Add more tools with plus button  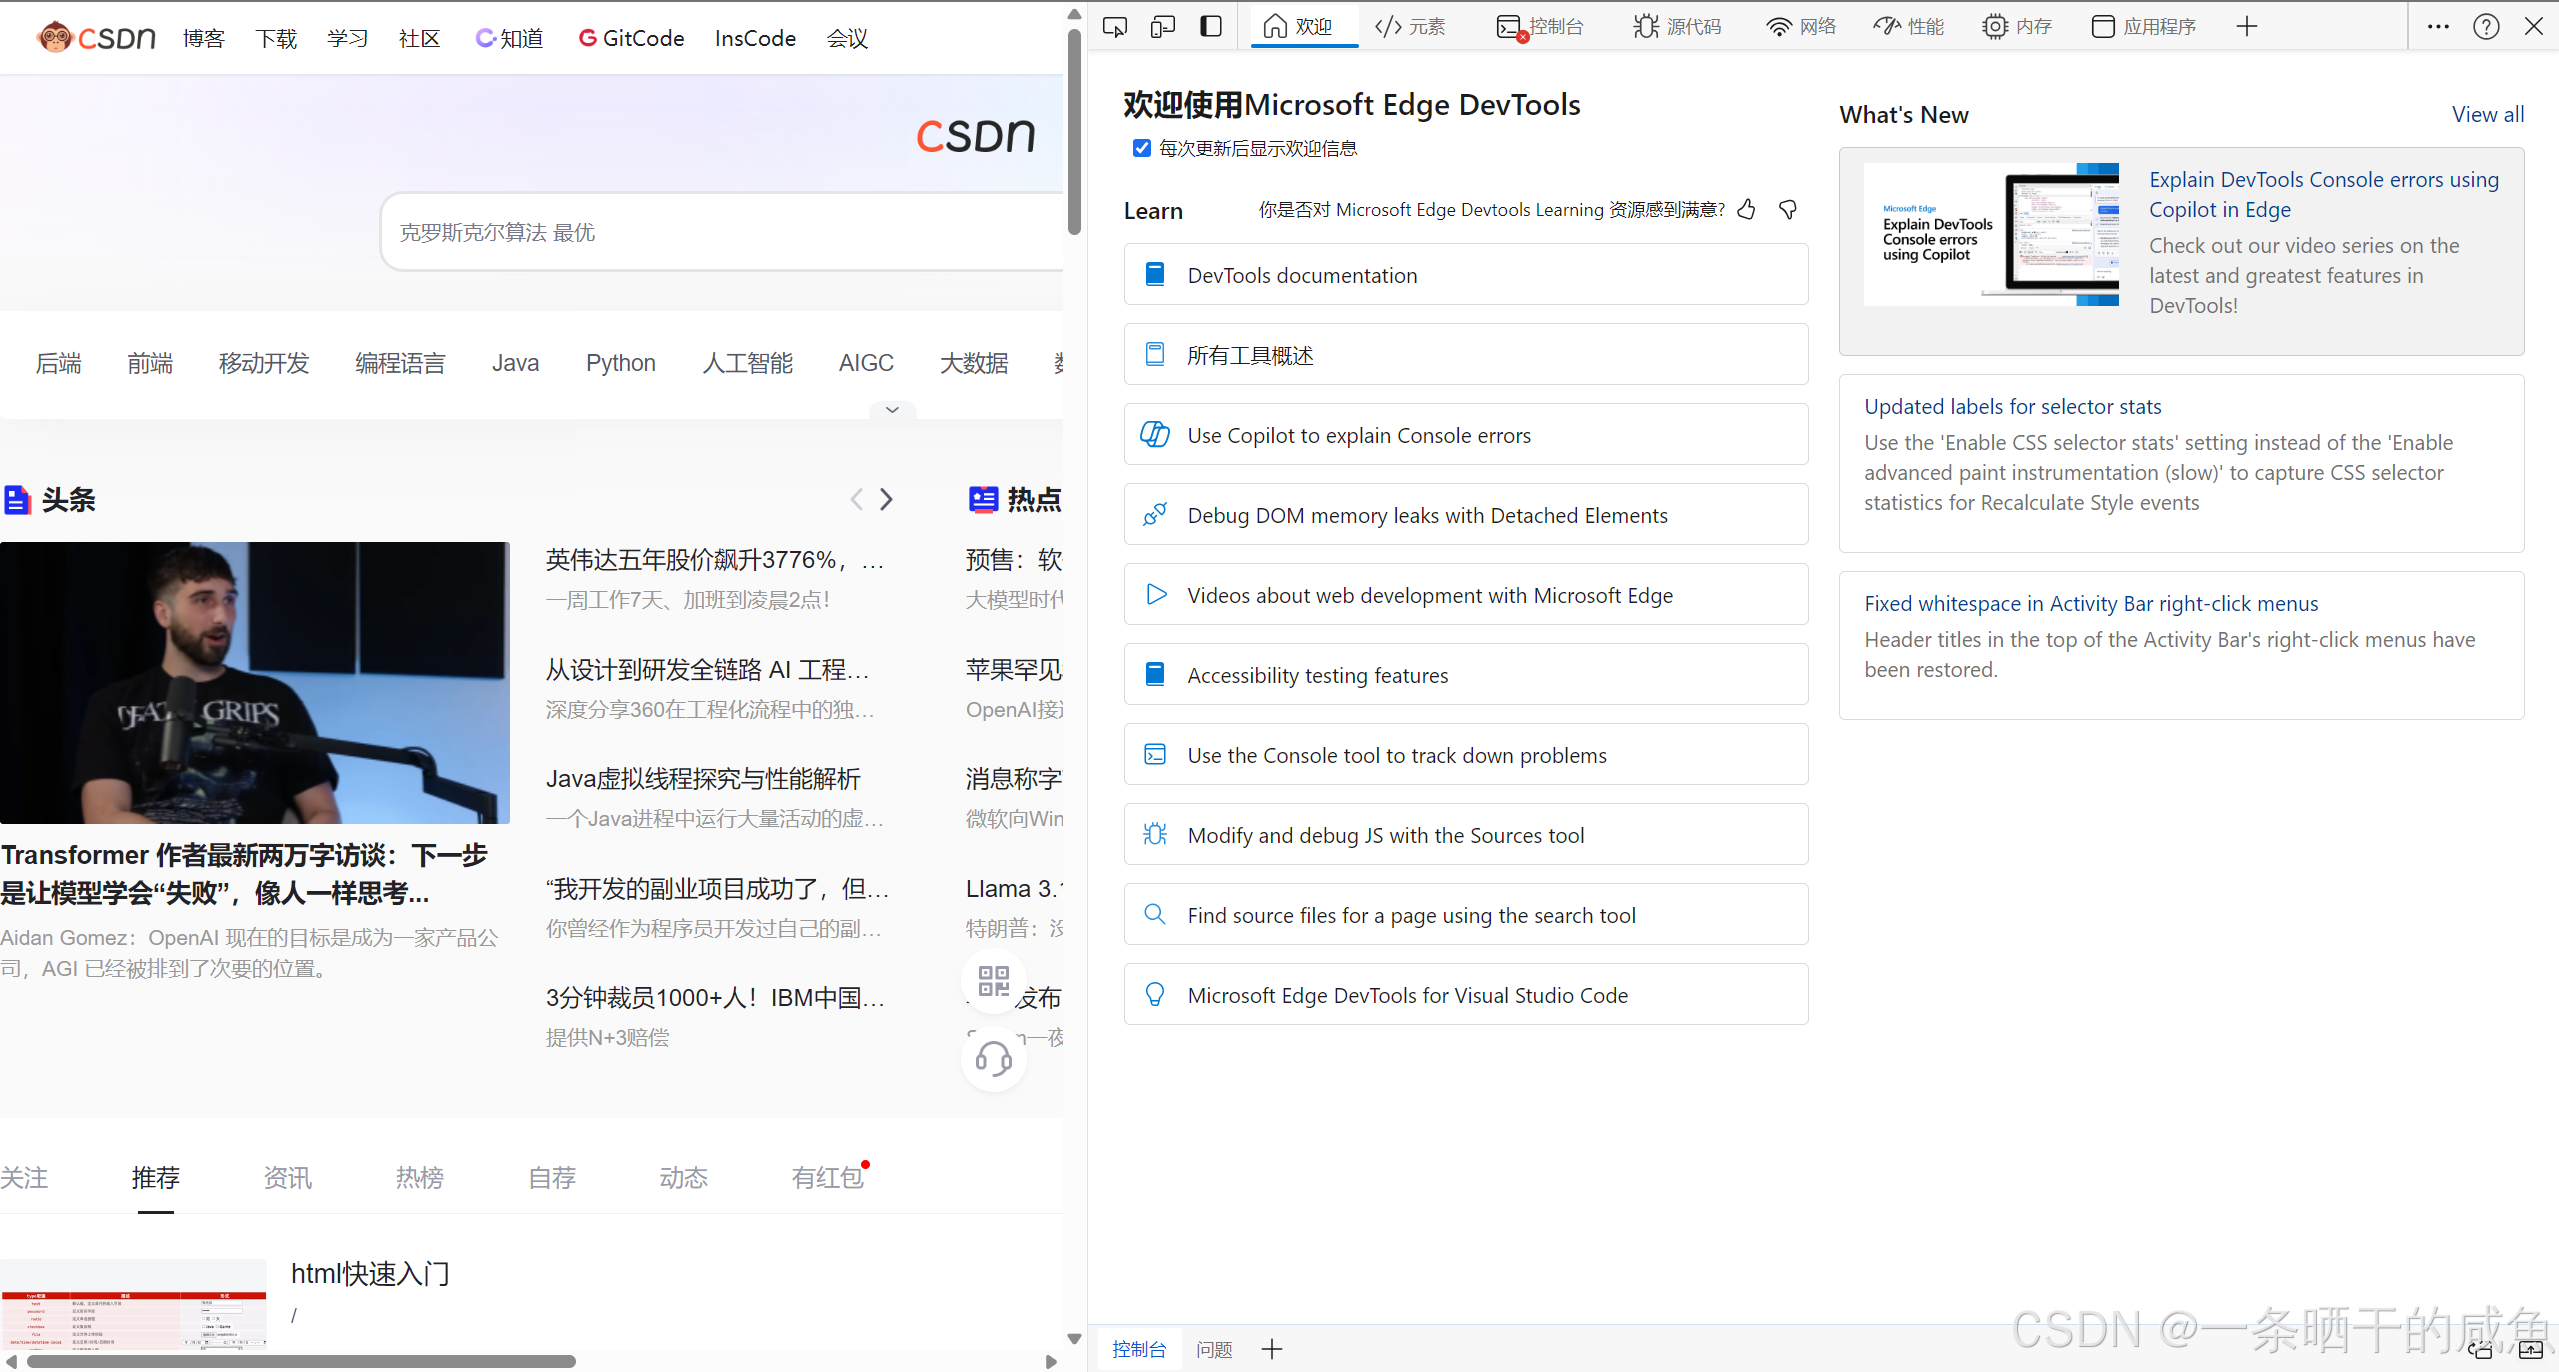click(2247, 26)
